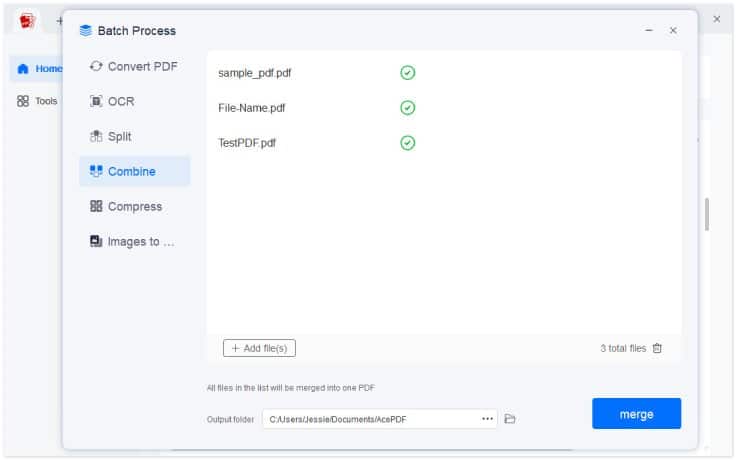Minimize the Batch Process dialog
This screenshot has width=736, height=460.
tap(649, 31)
